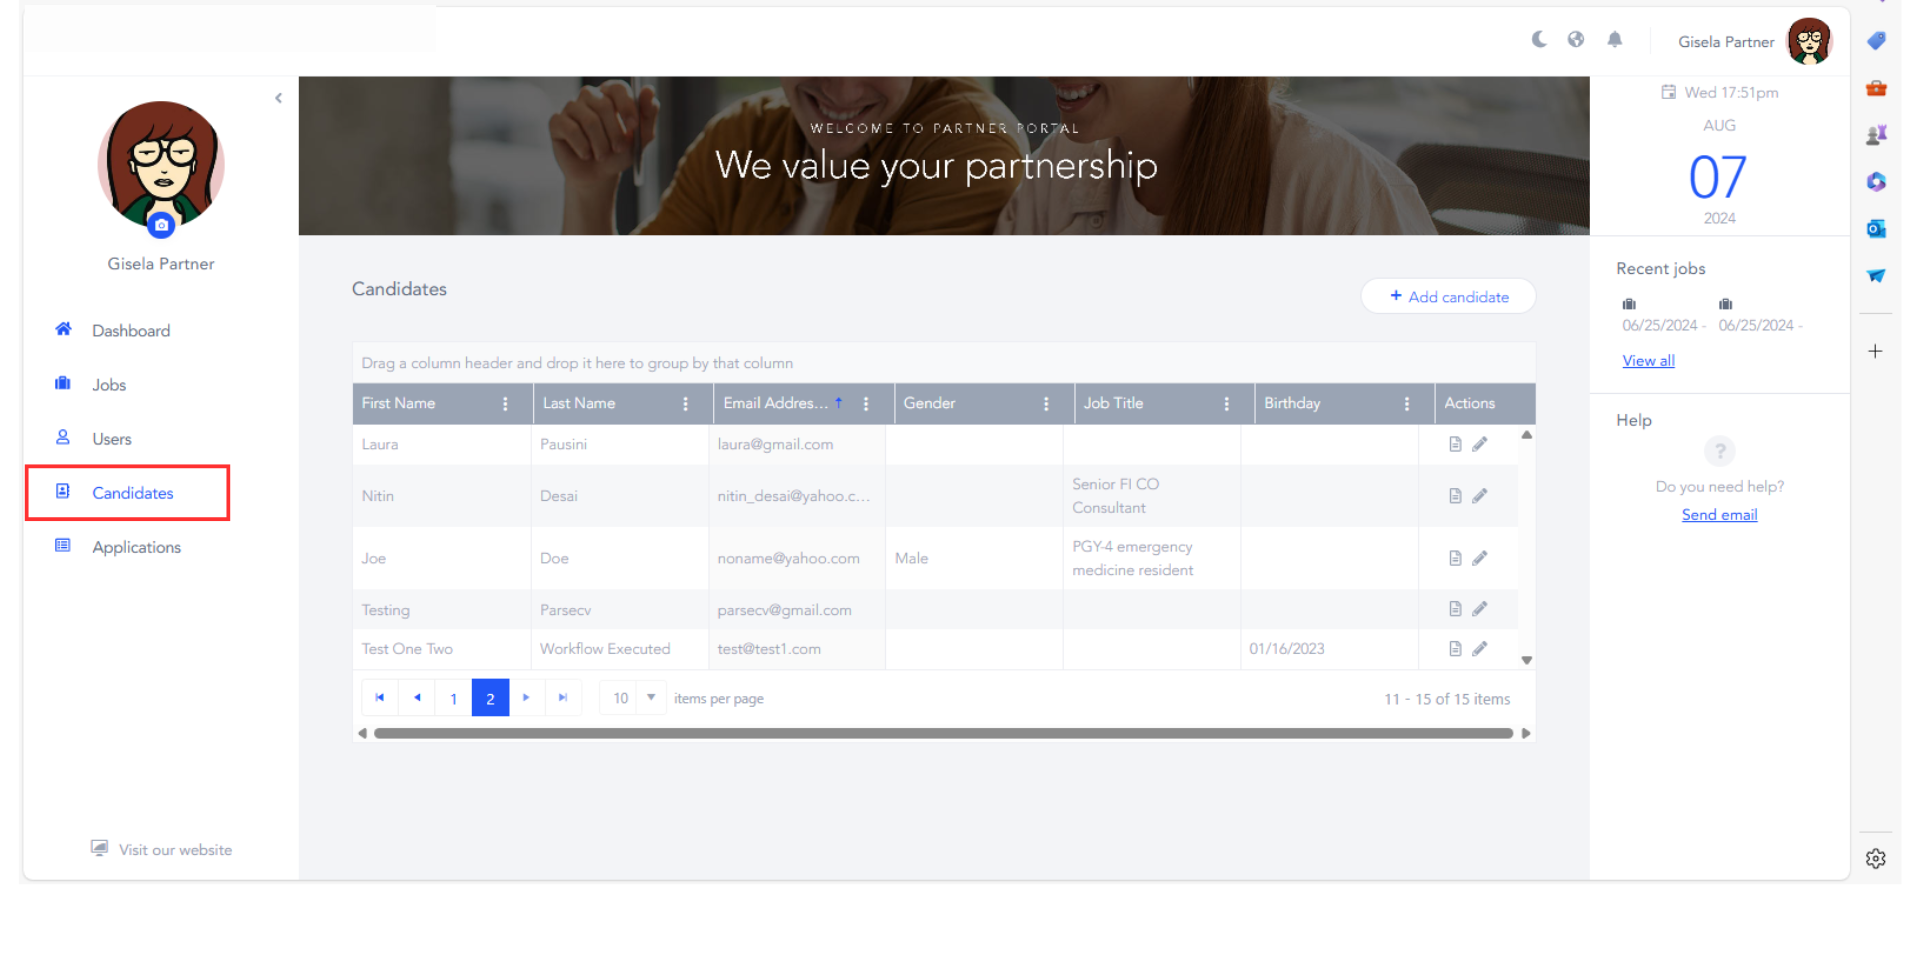Open items per page dropdown
Image resolution: width=1920 pixels, height=977 pixels.
[x=633, y=698]
